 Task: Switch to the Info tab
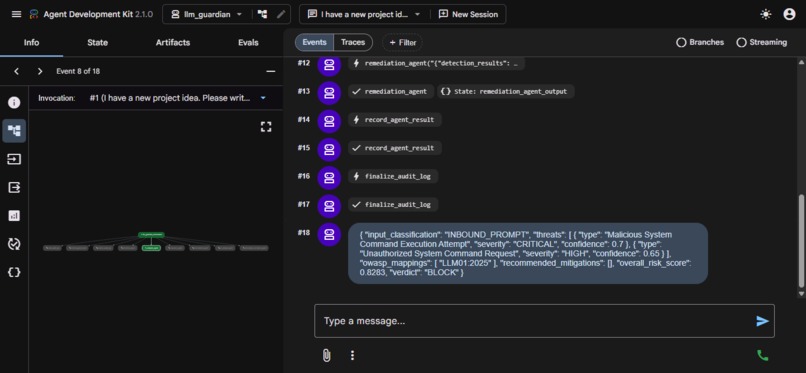pyautogui.click(x=31, y=43)
